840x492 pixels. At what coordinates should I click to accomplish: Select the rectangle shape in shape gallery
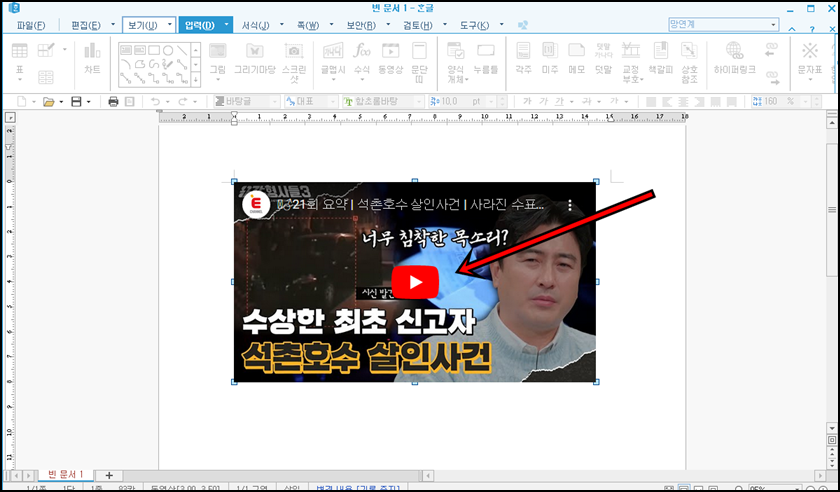pos(154,50)
